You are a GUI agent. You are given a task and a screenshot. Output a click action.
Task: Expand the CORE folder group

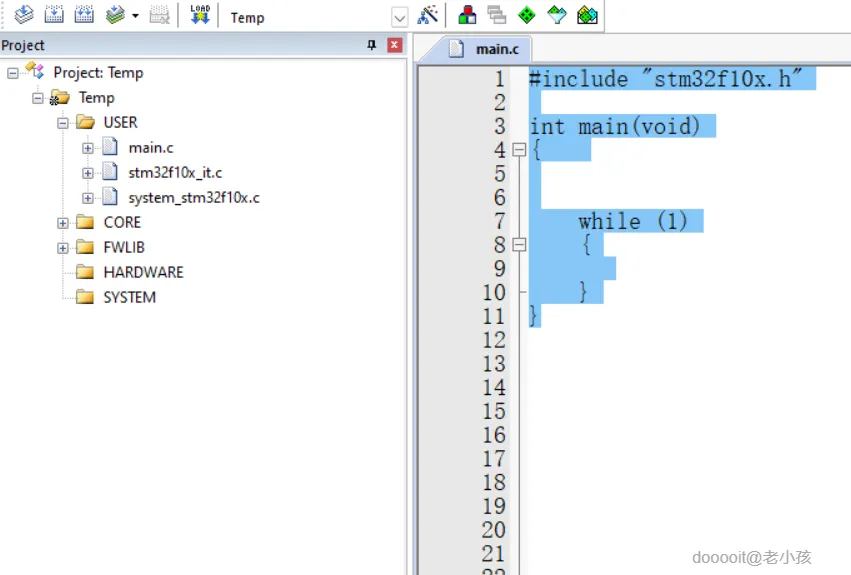[x=63, y=223]
